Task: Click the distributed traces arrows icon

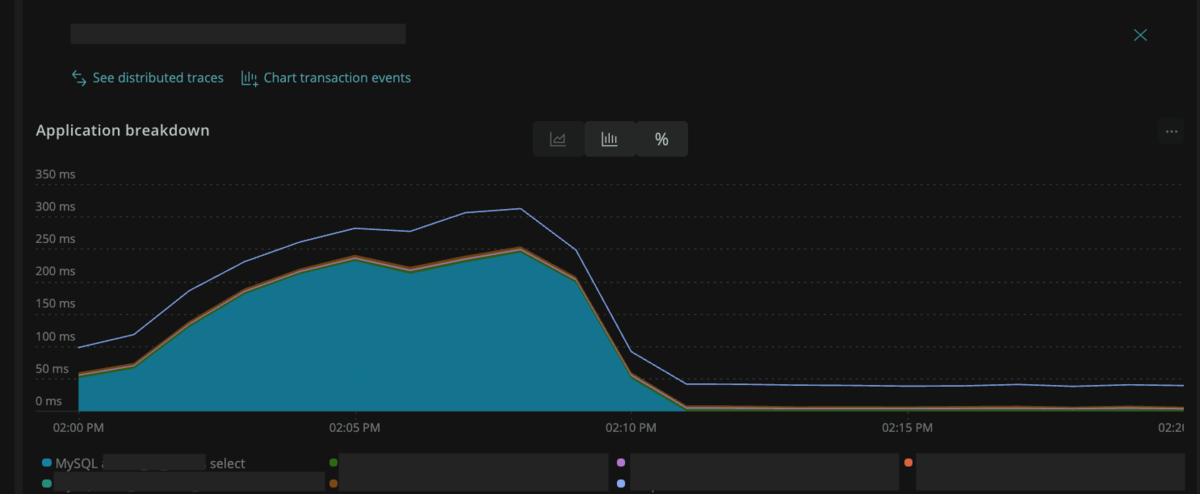Action: tap(79, 78)
